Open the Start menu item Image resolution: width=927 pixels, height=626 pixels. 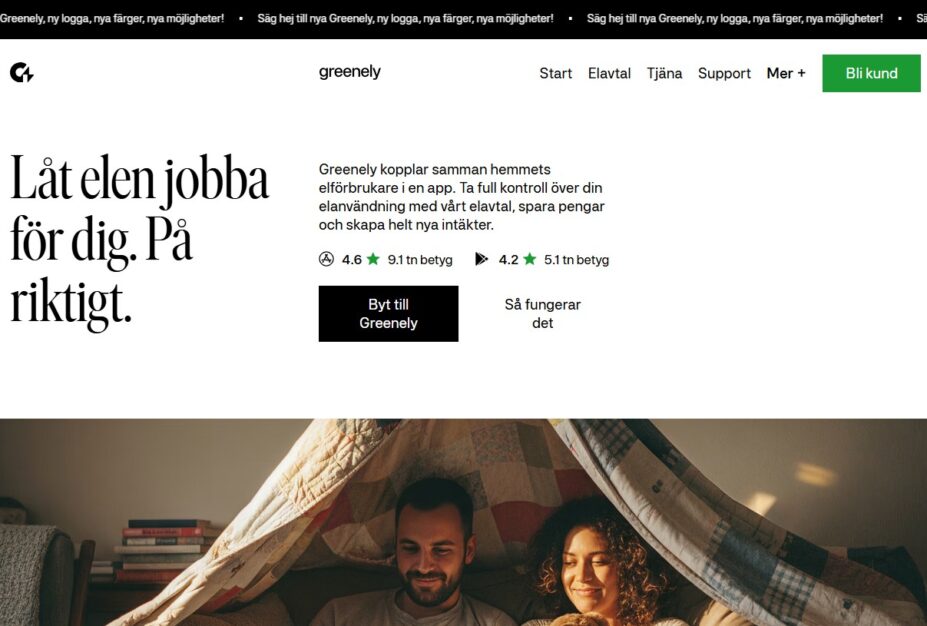[556, 73]
